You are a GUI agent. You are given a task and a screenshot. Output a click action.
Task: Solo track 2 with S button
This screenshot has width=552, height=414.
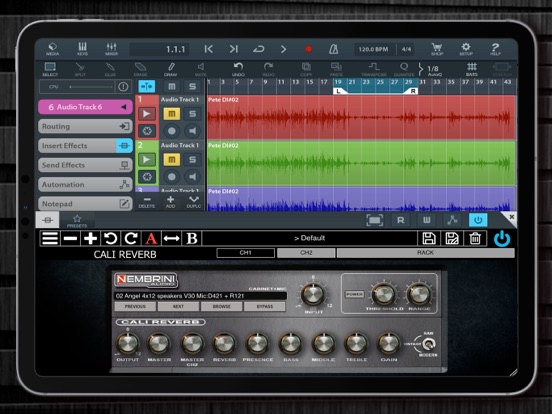click(x=192, y=159)
